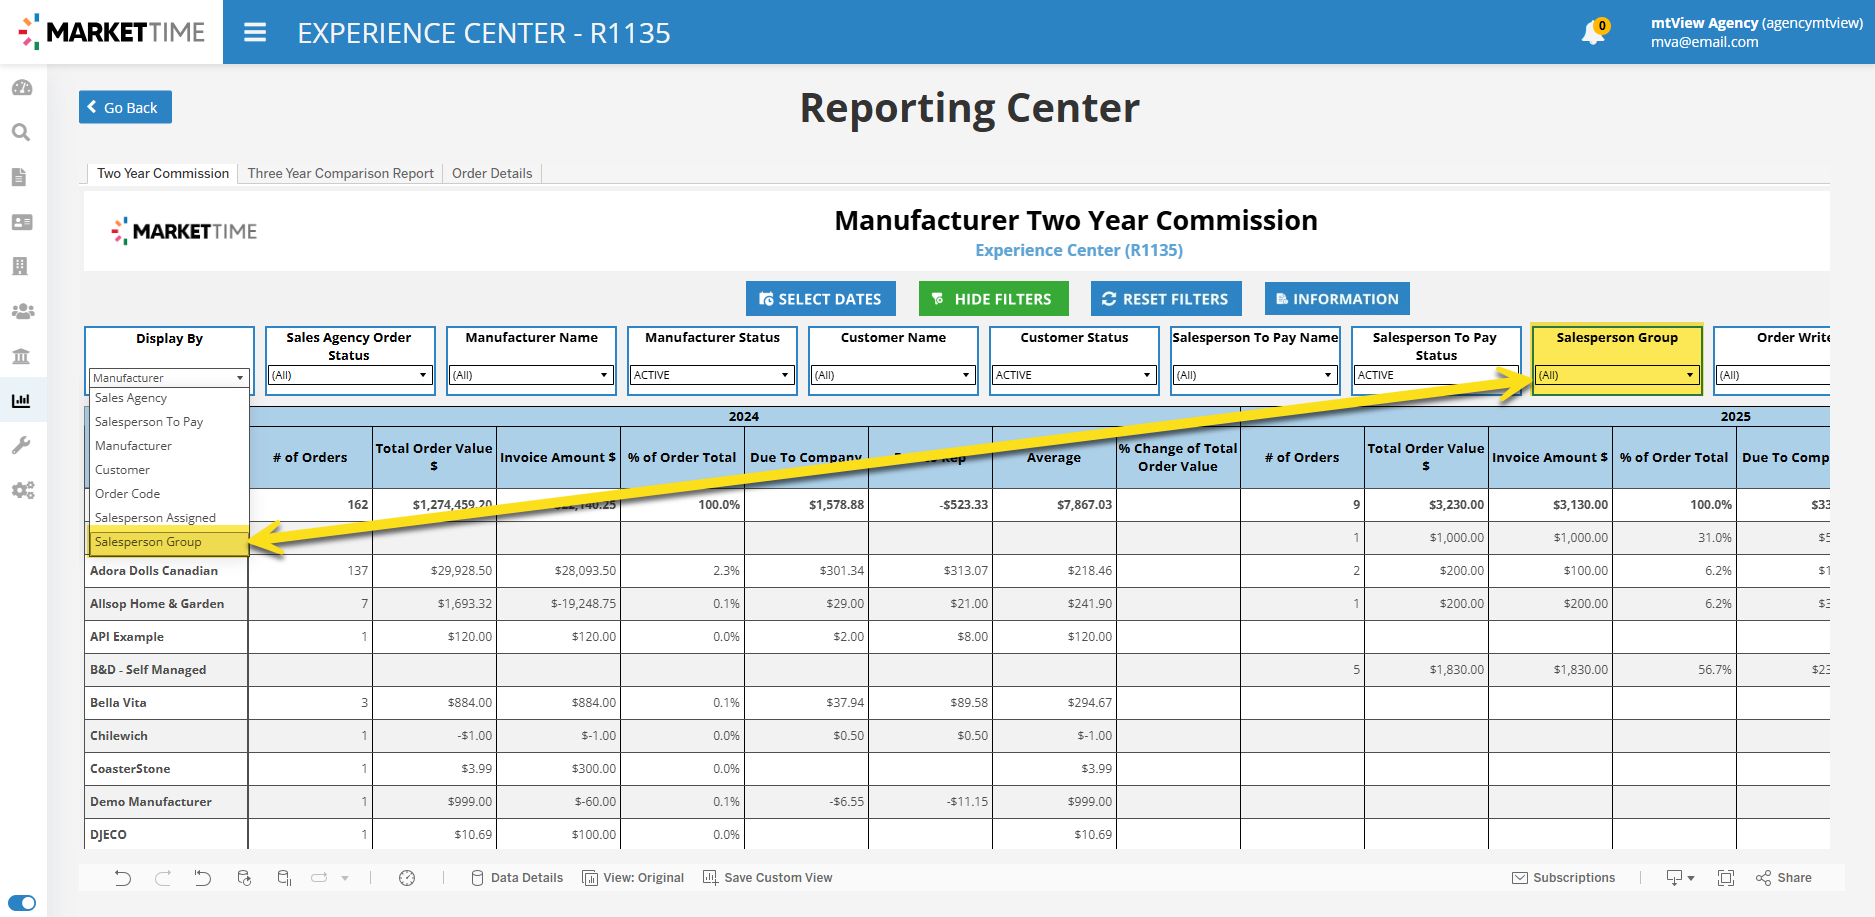Switch to Three Year Comparison Report tab
Viewport: 1875px width, 917px height.
click(x=341, y=173)
